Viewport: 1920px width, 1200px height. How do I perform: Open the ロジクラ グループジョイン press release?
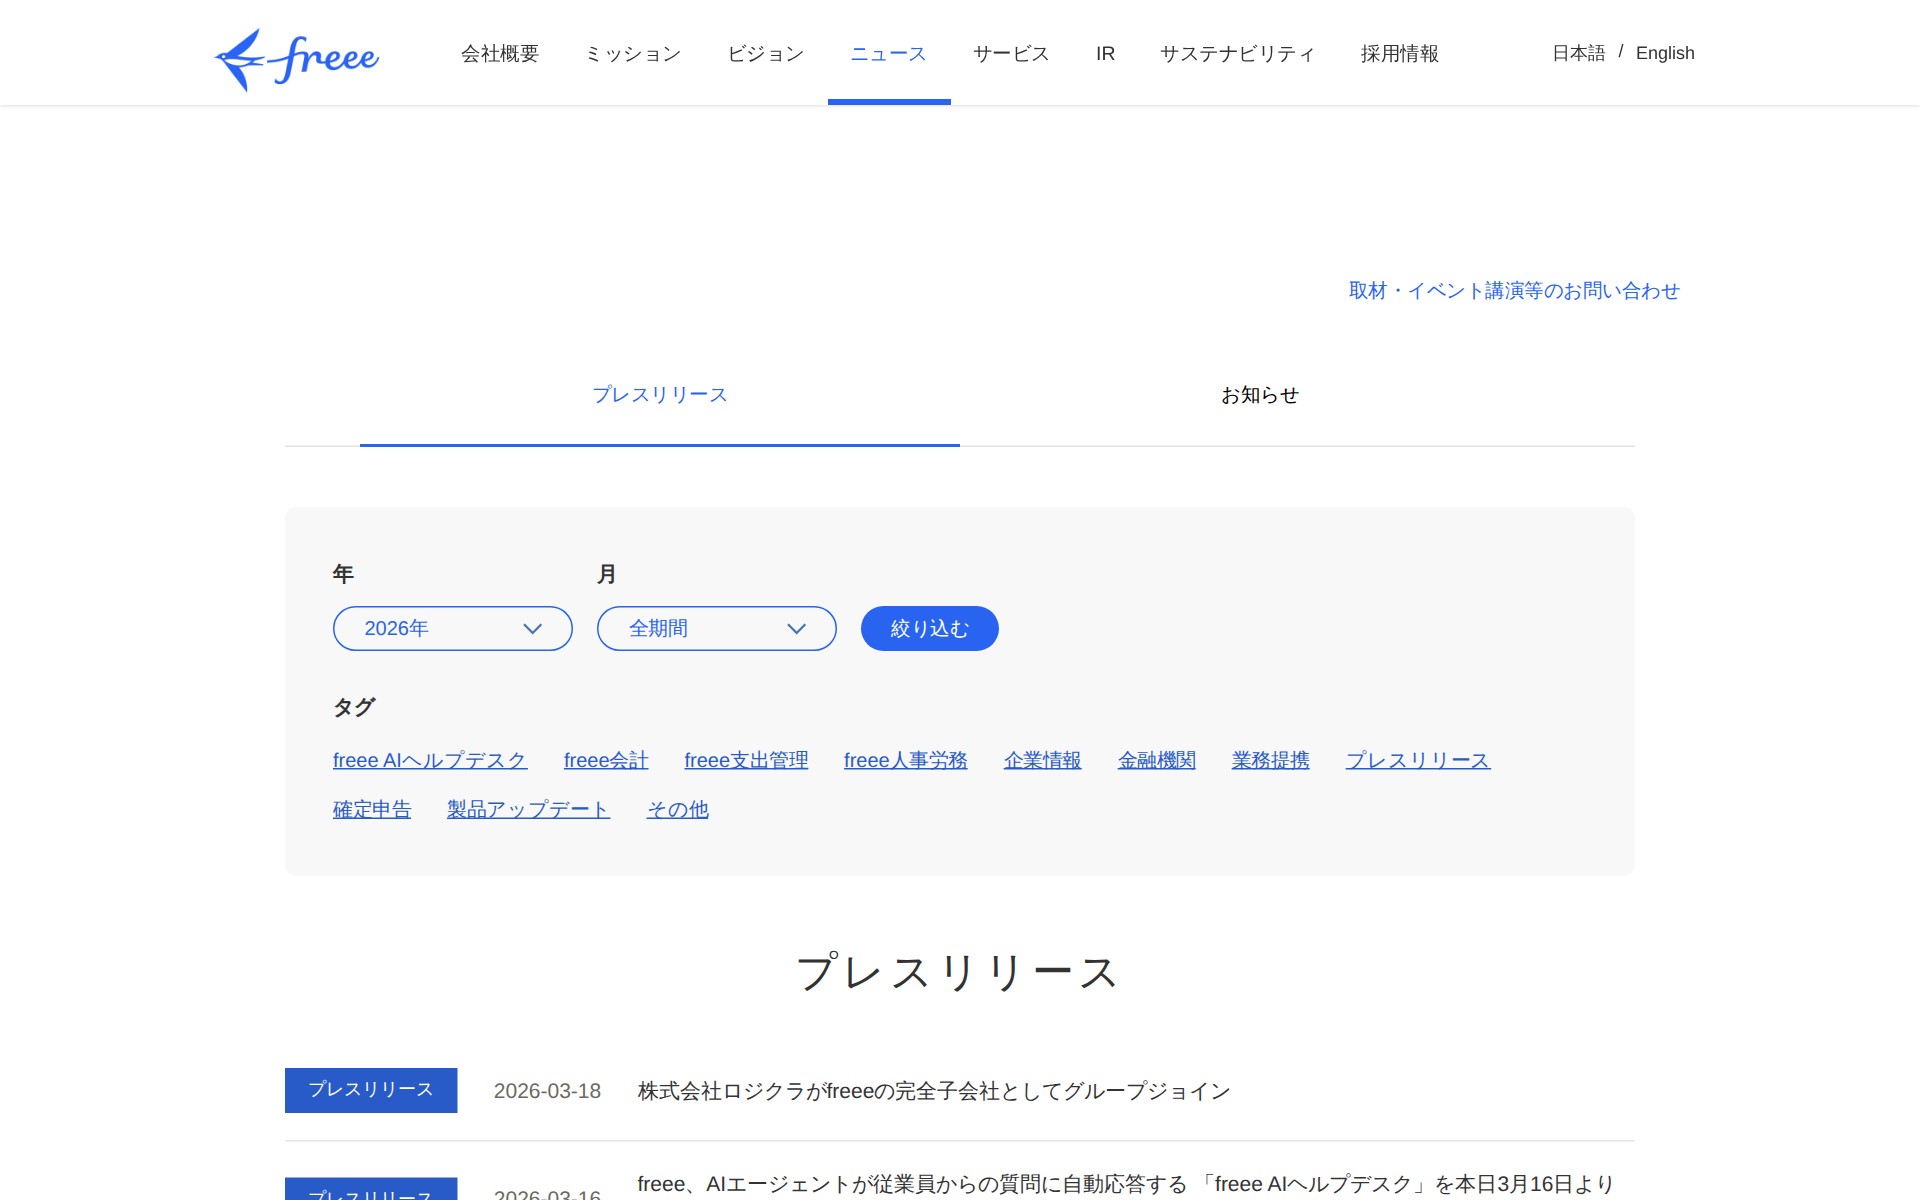(934, 1091)
